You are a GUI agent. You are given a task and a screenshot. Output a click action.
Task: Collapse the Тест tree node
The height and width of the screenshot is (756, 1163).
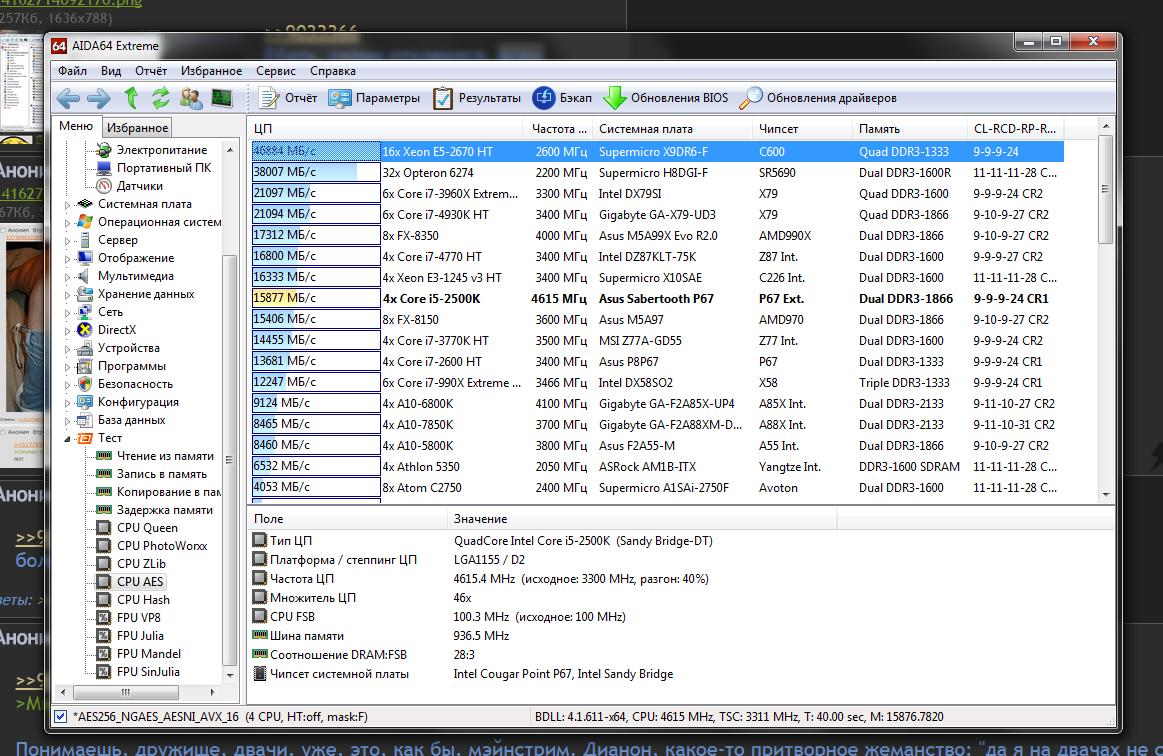67,438
